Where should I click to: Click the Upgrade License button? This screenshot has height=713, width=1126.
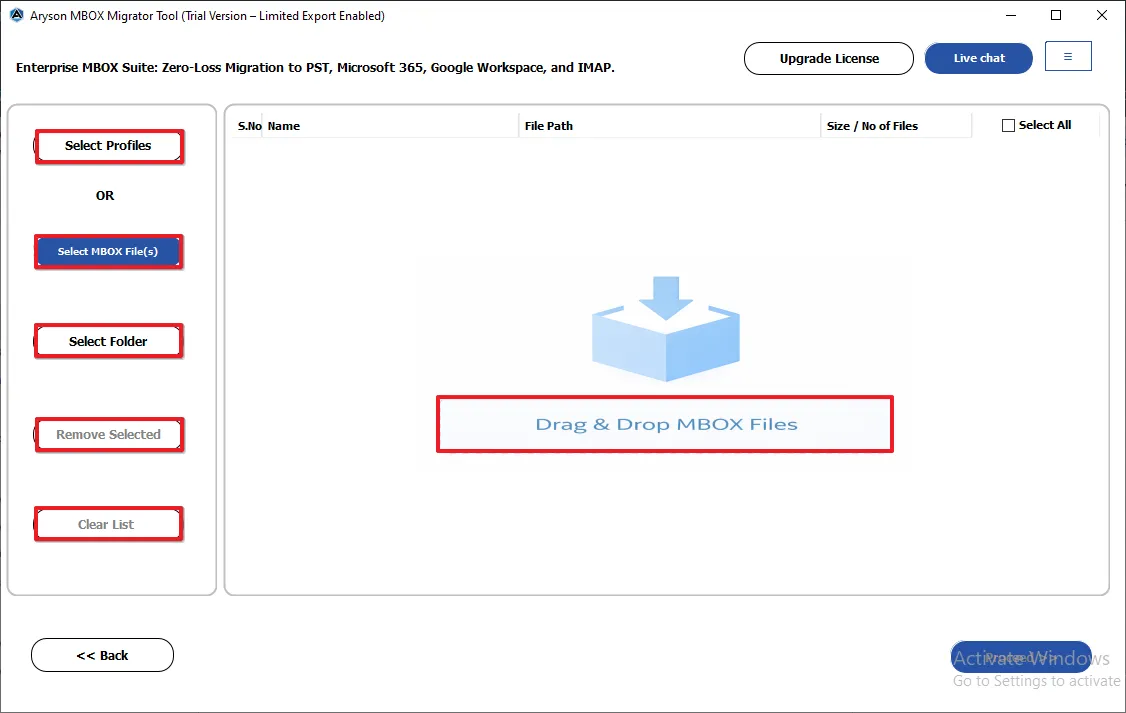pos(829,58)
